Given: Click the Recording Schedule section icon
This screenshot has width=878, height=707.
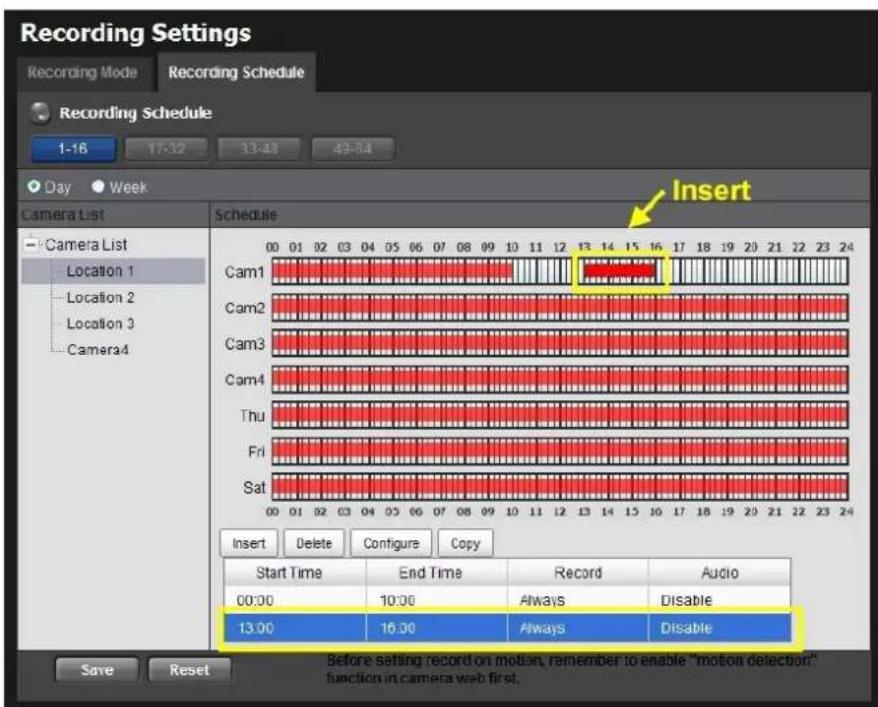Looking at the screenshot, I should coord(40,112).
